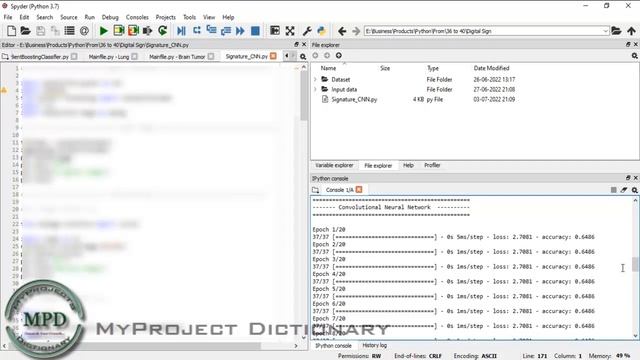640x360 pixels.
Task: Step to the next line debug icon
Action: [196, 31]
